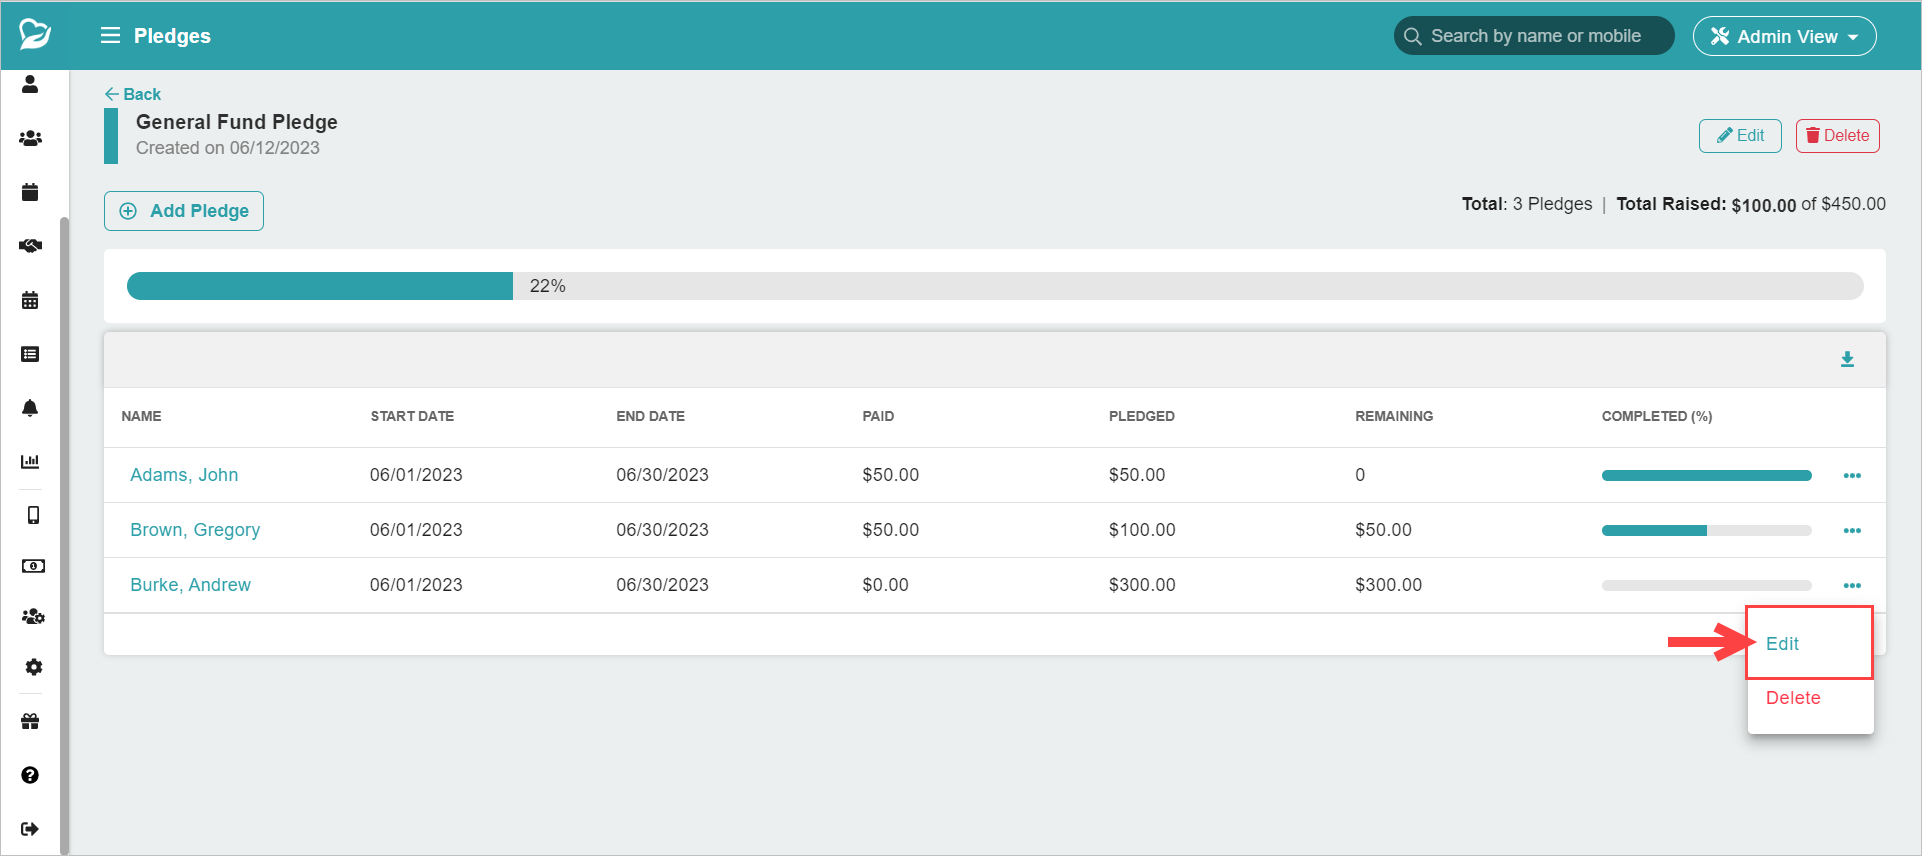The image size is (1922, 856).
Task: Choose Delete in the row context menu
Action: click(1793, 698)
